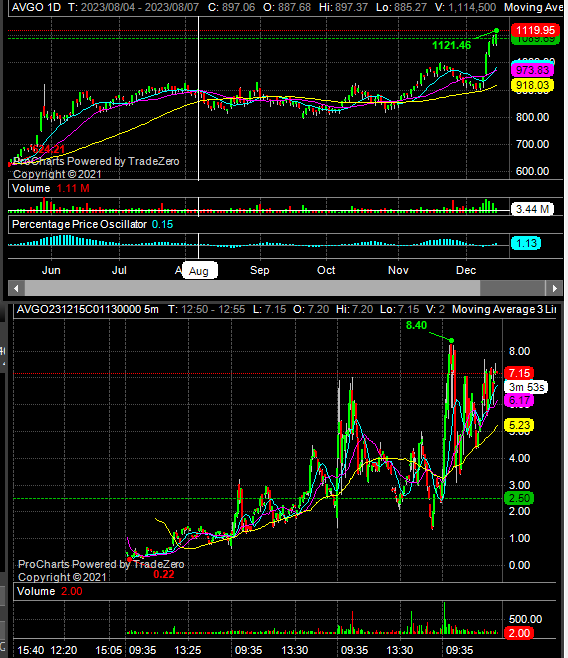Click the Volume 2.00 label in lower chart

50,592
